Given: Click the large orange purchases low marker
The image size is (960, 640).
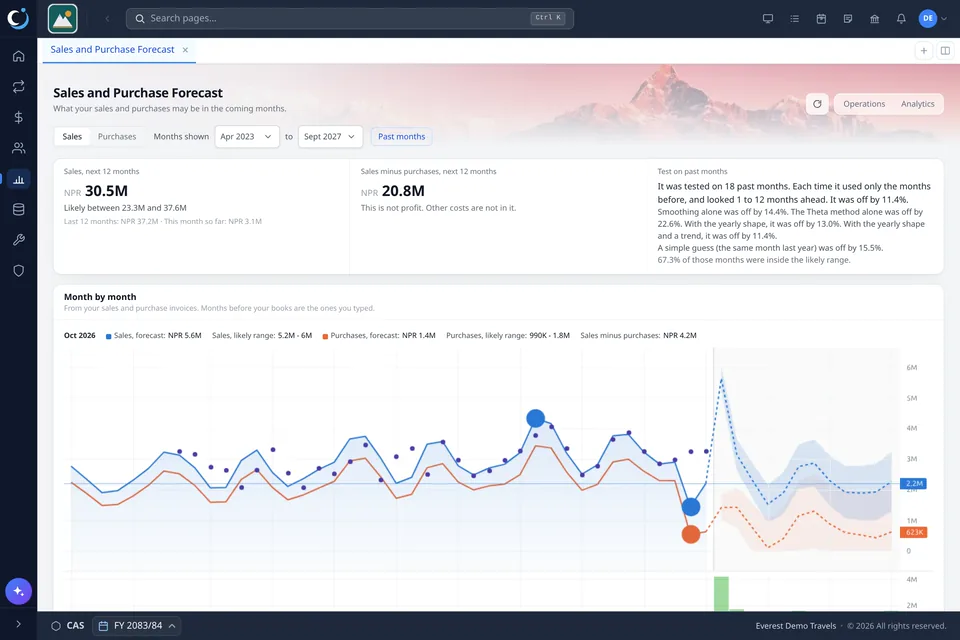Looking at the screenshot, I should (x=691, y=534).
